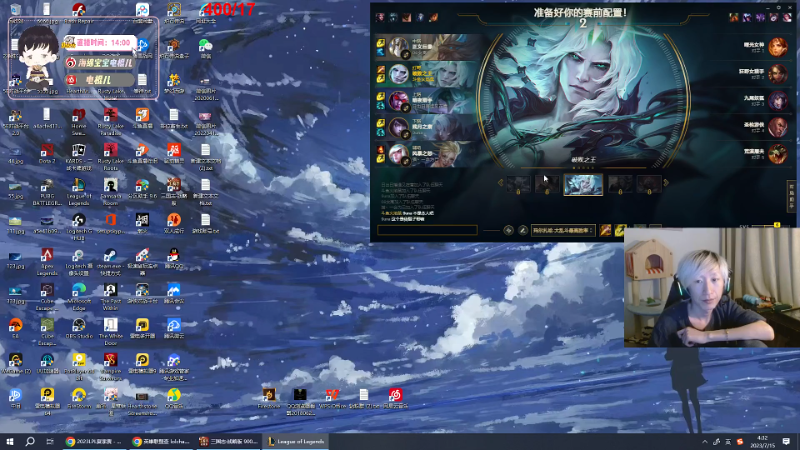Select the first locked skin thumbnail
Image resolution: width=800 pixels, height=450 pixels.
pyautogui.click(x=518, y=184)
